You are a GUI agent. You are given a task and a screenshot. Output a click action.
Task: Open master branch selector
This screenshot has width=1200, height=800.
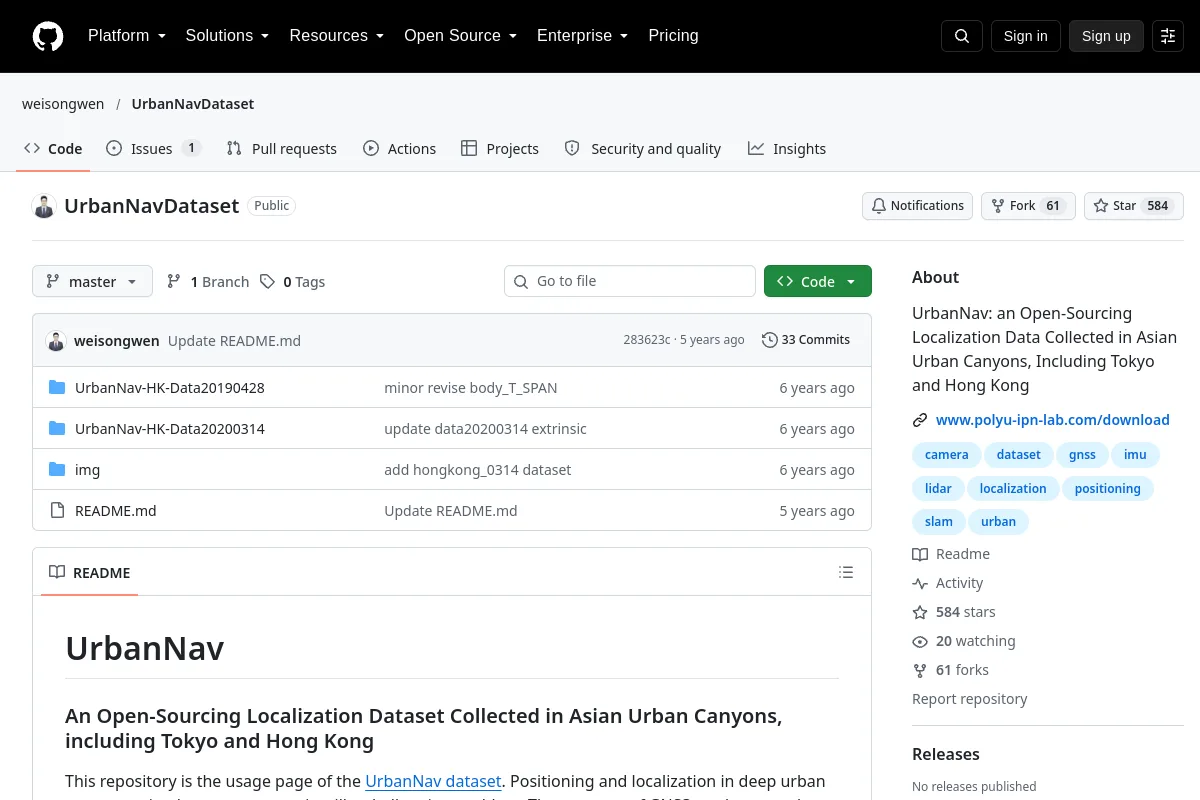pyautogui.click(x=92, y=282)
